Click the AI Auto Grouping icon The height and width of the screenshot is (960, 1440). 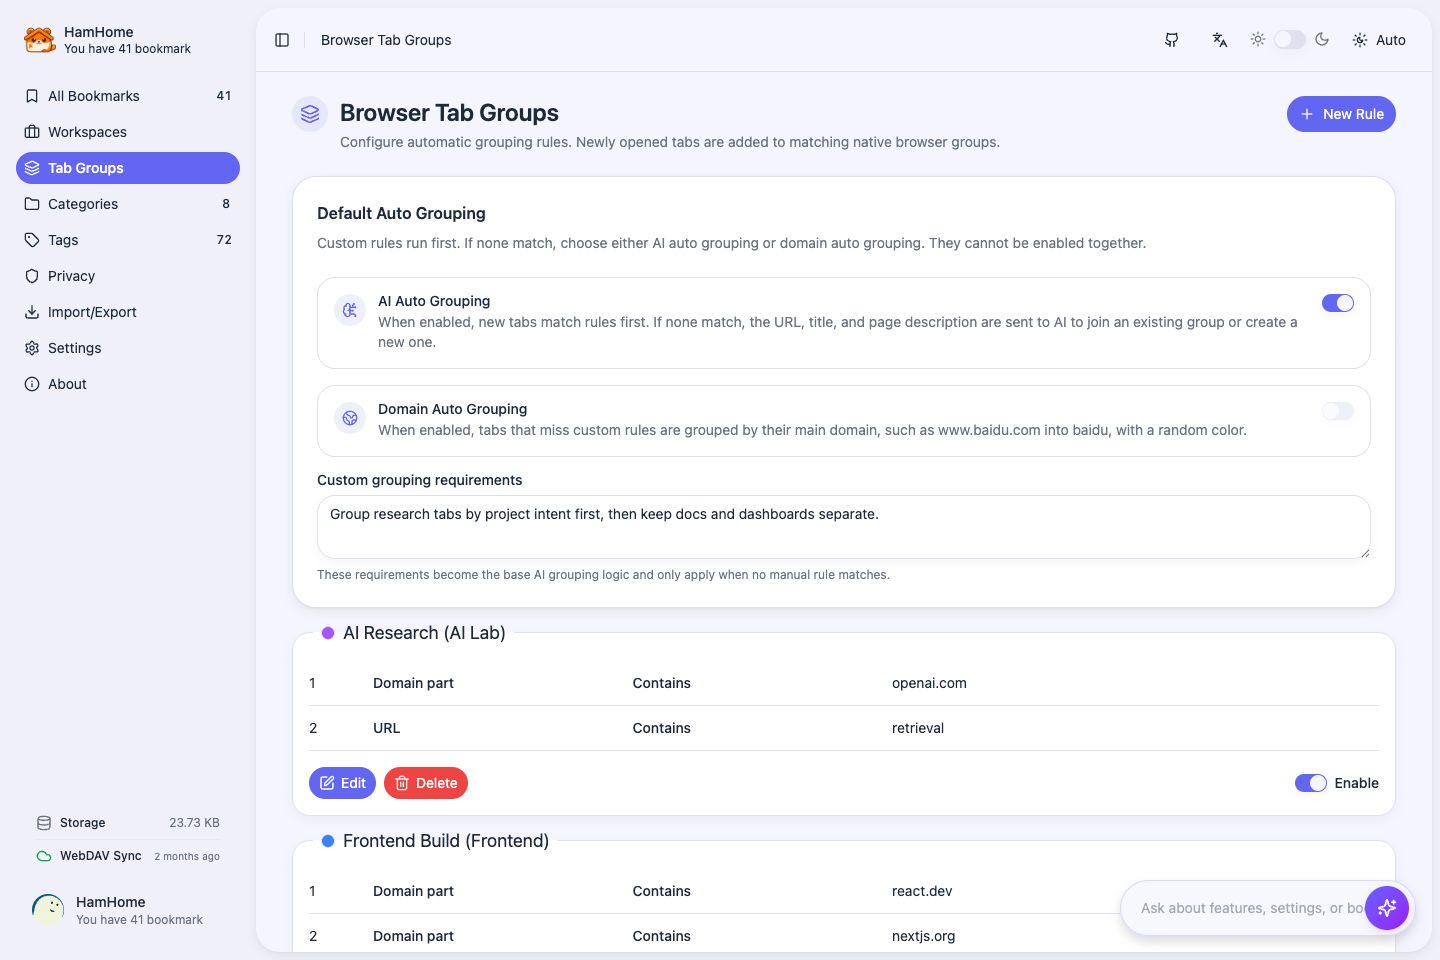click(350, 310)
